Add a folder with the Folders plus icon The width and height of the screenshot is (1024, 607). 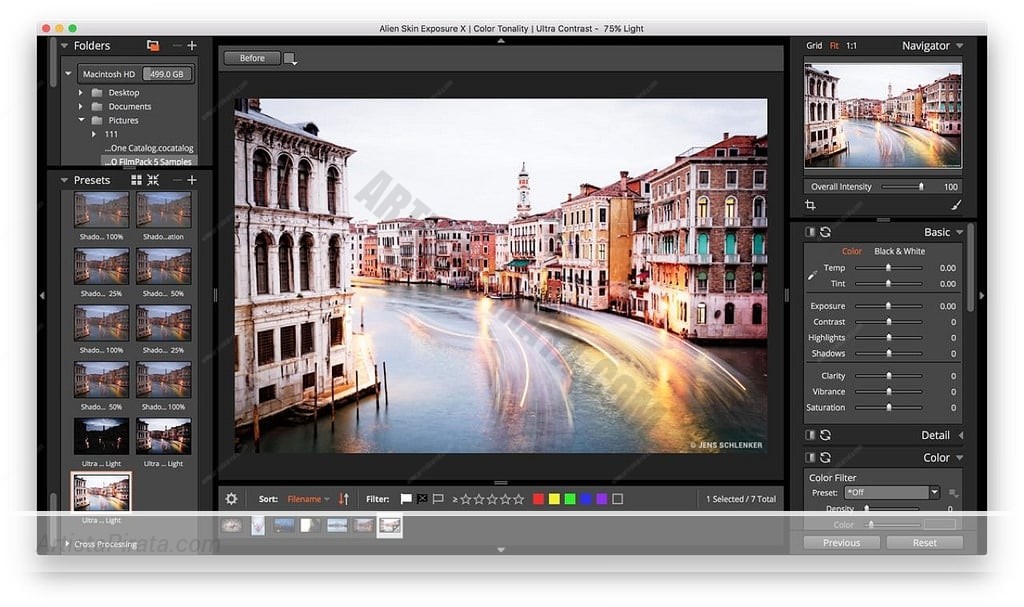point(192,45)
